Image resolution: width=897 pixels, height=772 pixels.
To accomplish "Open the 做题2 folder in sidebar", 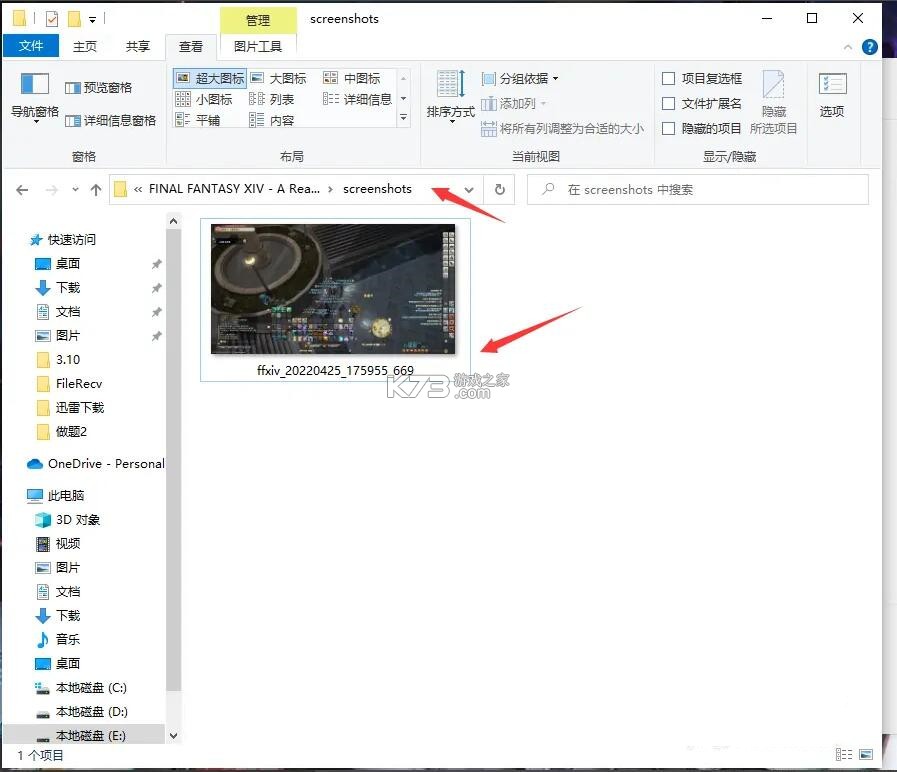I will coord(61,432).
